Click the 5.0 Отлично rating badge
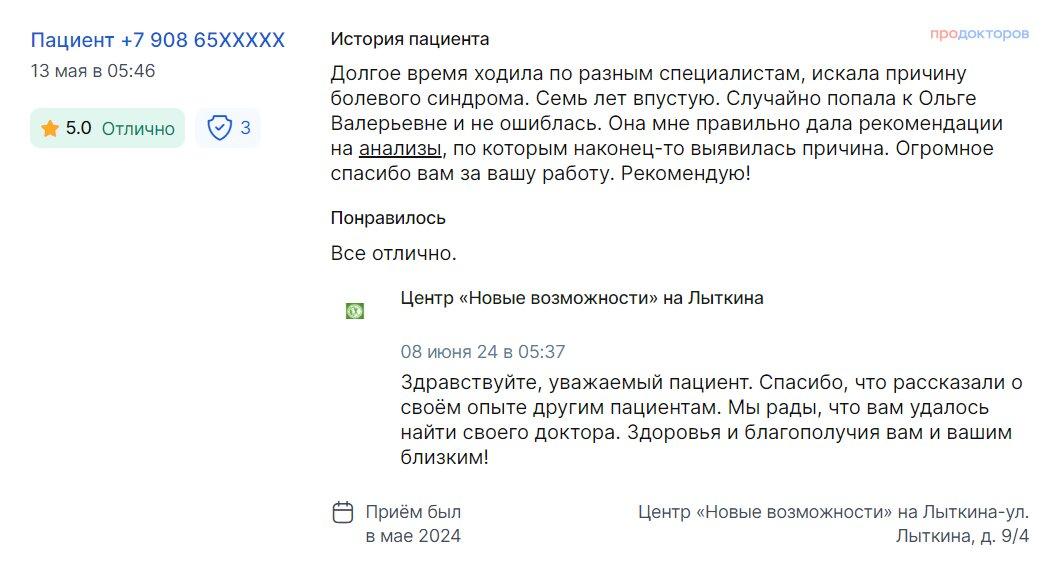Viewport: 1052px width, 575px height. [x=107, y=128]
